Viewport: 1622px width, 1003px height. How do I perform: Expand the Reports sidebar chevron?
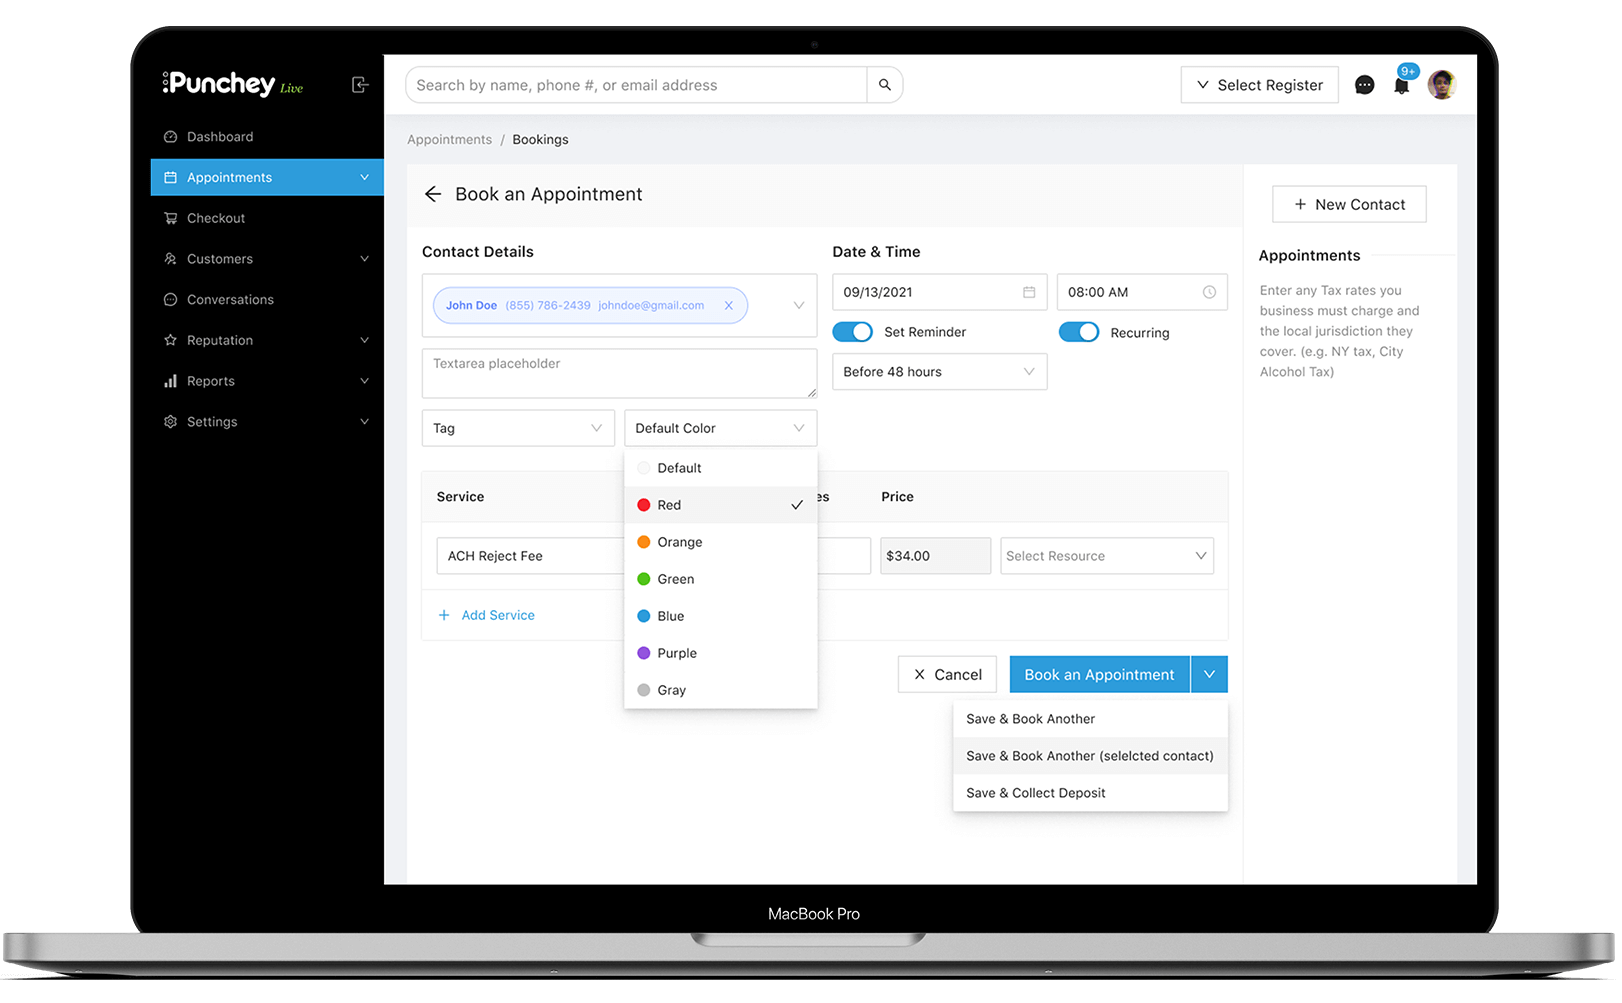coord(364,381)
